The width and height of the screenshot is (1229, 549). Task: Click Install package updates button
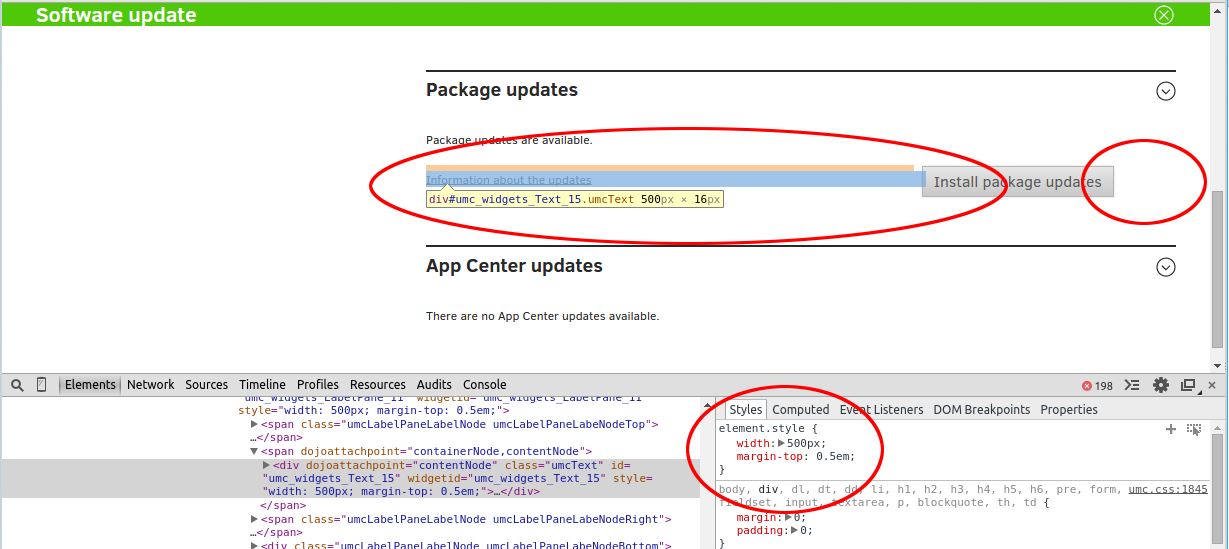1017,182
